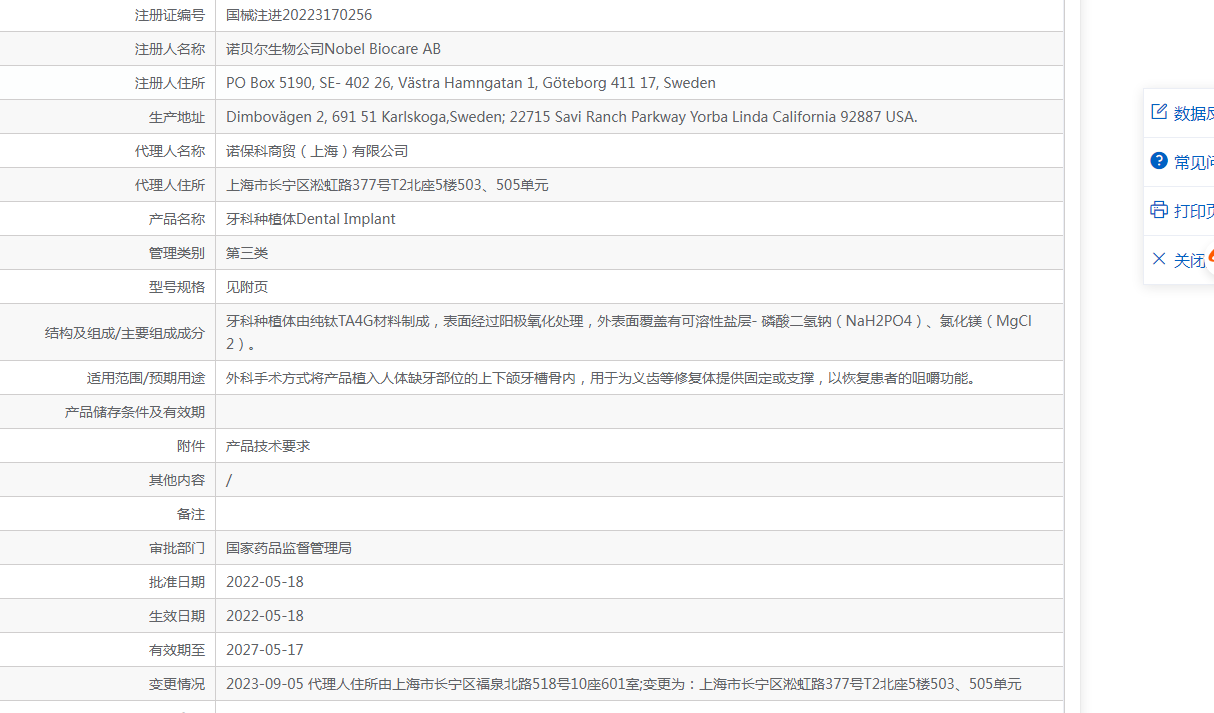
Task: Select the intended use text starting 外科手术方式
Action: [x=601, y=378]
